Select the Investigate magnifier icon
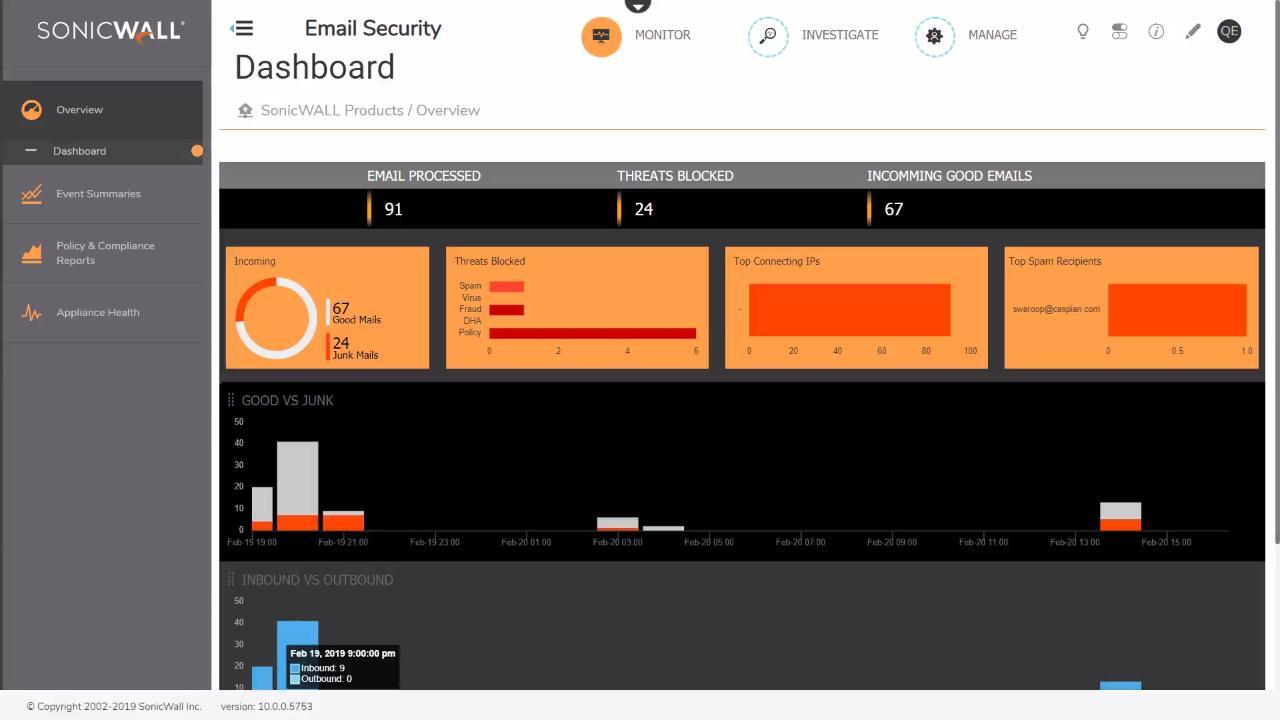Image resolution: width=1280 pixels, height=720 pixels. 768,36
